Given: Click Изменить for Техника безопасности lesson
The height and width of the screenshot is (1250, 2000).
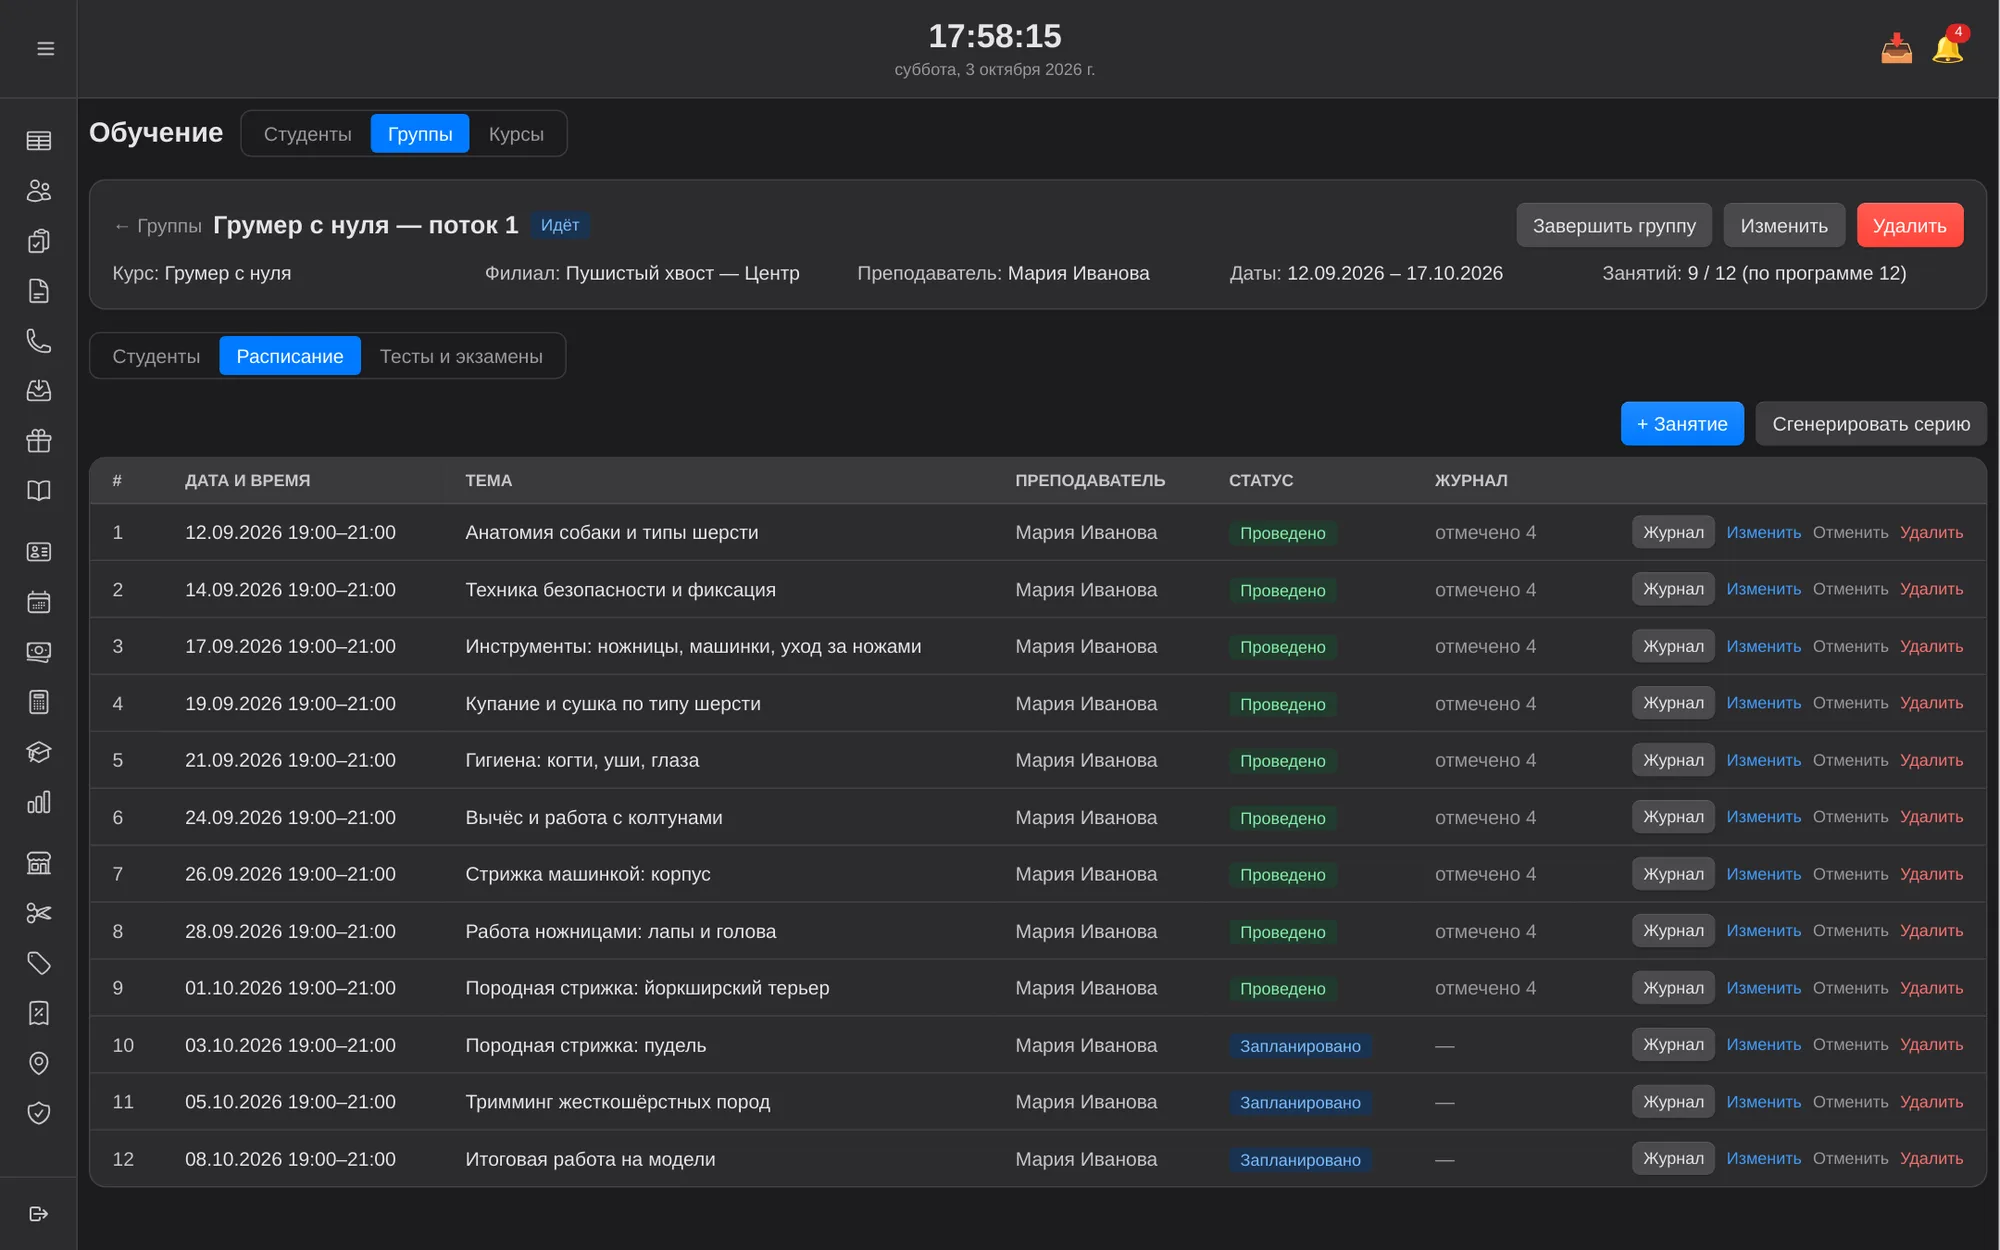Looking at the screenshot, I should pyautogui.click(x=1763, y=590).
